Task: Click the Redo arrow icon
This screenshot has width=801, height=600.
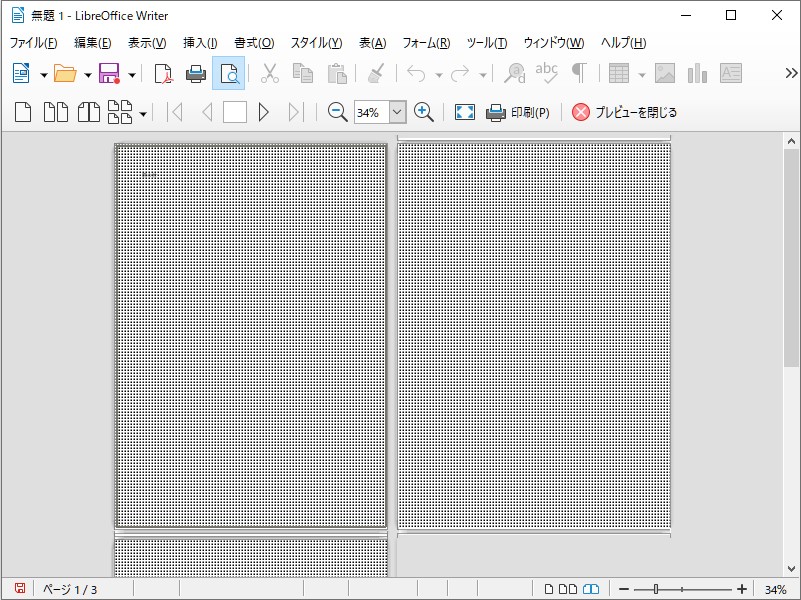Action: point(460,74)
